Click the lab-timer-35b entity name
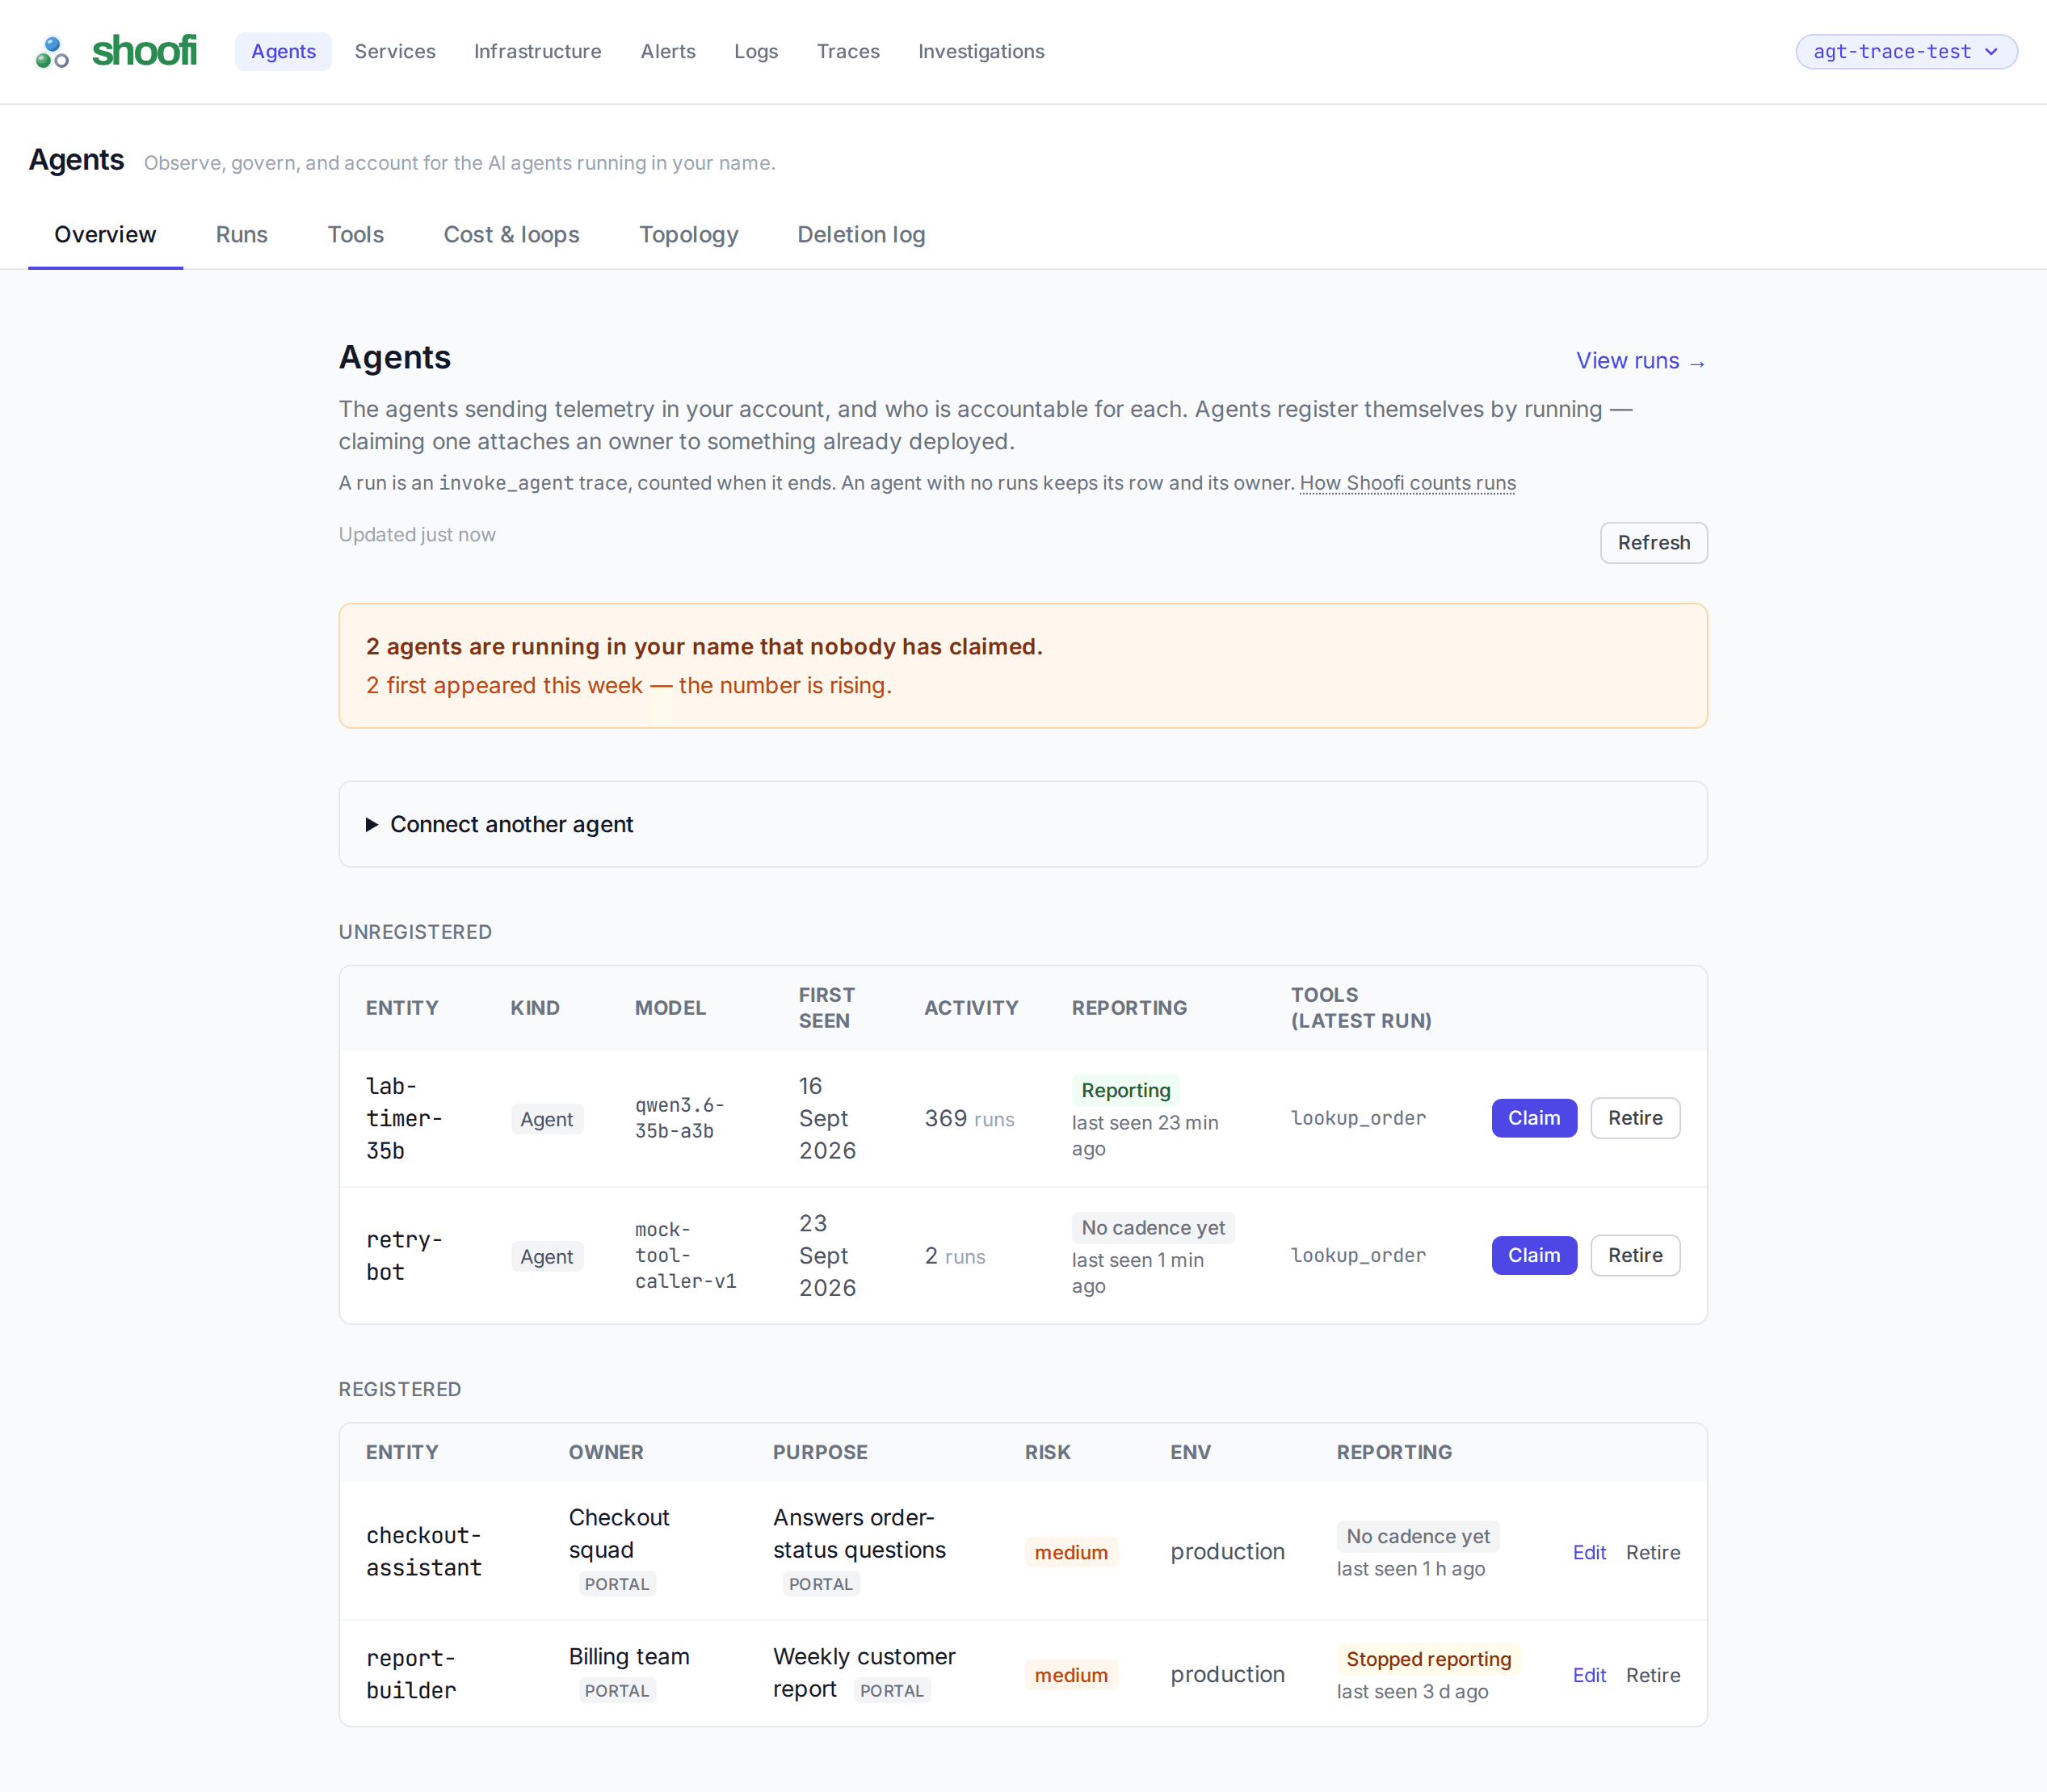This screenshot has width=2047, height=1792. click(x=404, y=1118)
